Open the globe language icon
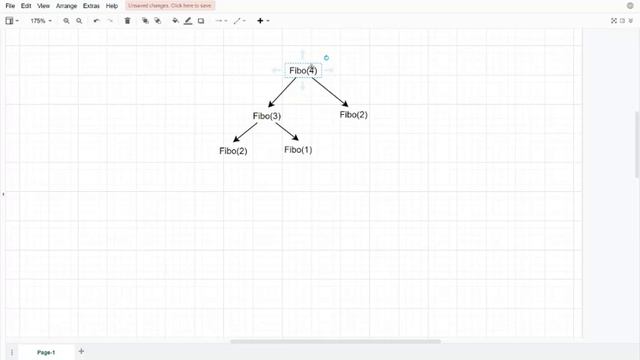 coord(630,6)
